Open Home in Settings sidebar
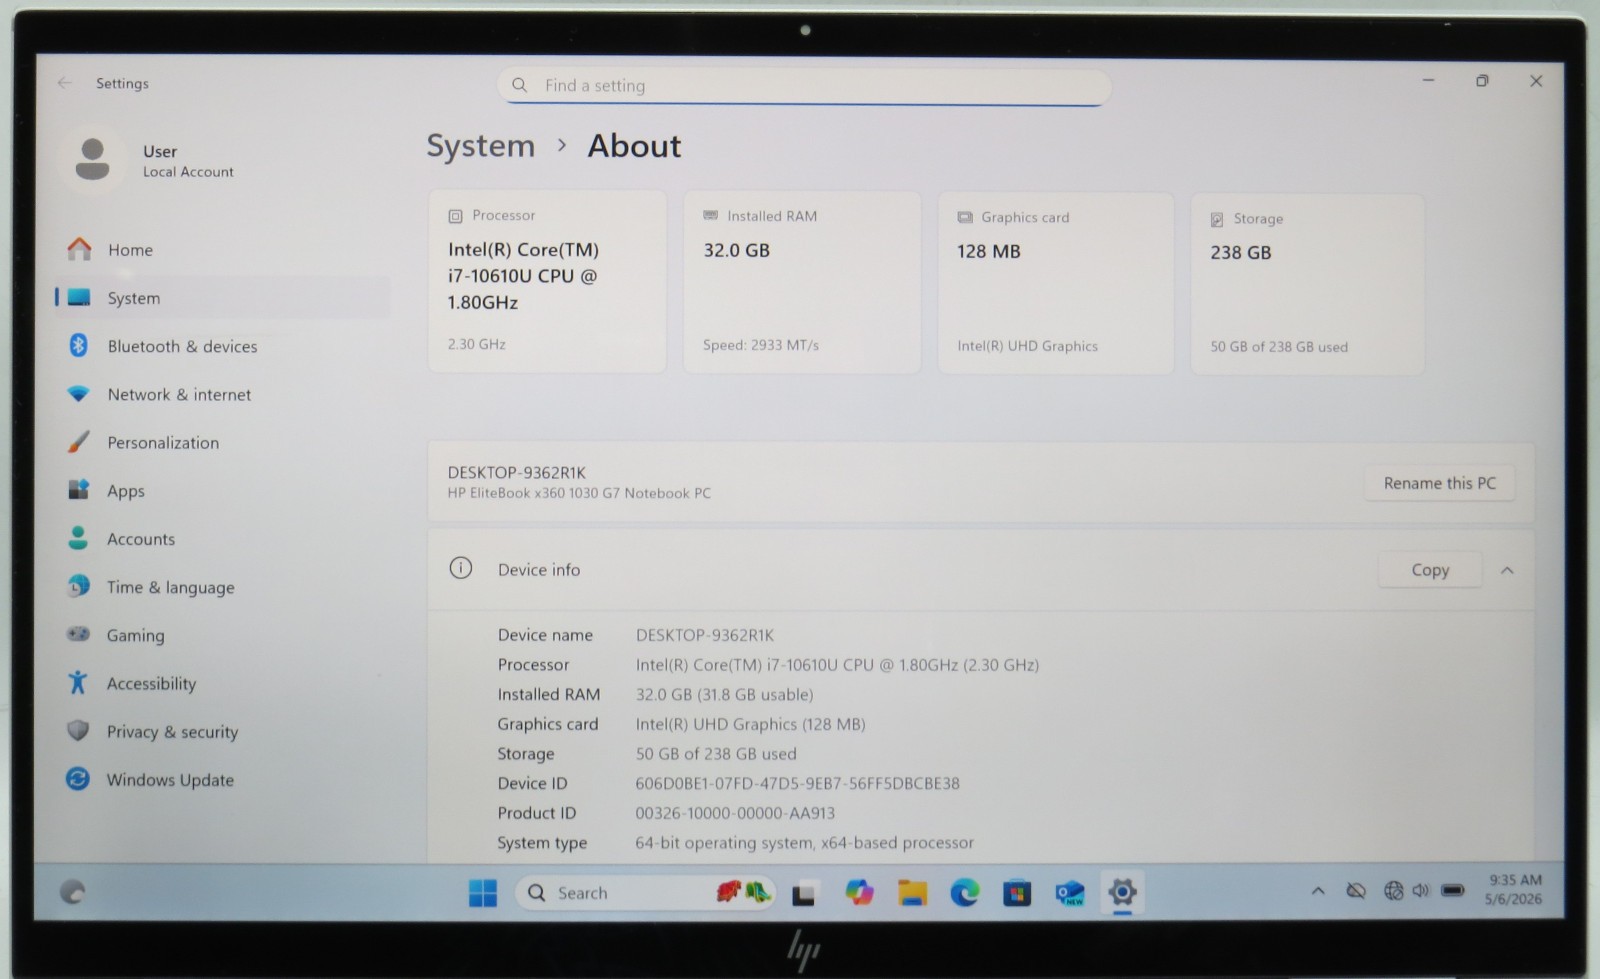 pos(130,250)
